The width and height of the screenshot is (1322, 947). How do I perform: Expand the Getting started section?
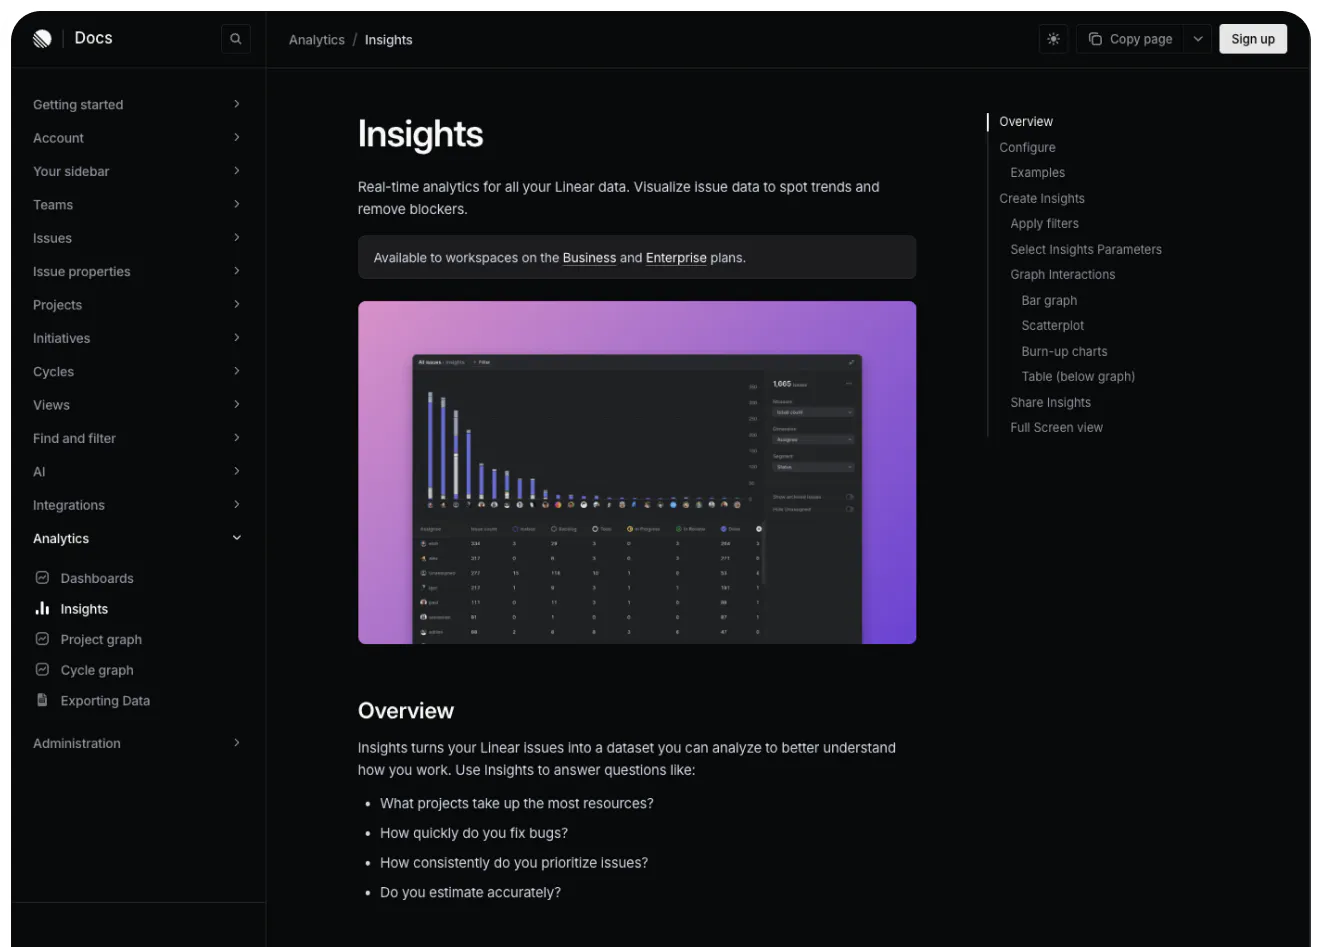237,104
